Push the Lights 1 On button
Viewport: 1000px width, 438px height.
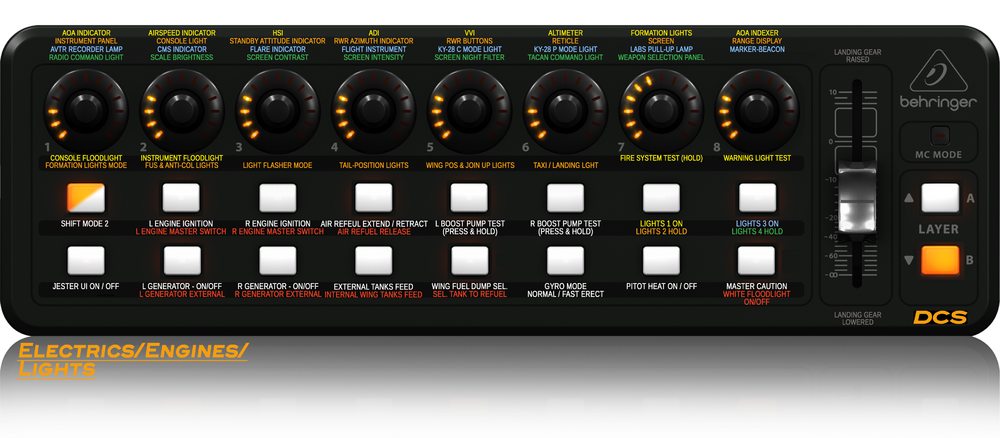pos(661,197)
